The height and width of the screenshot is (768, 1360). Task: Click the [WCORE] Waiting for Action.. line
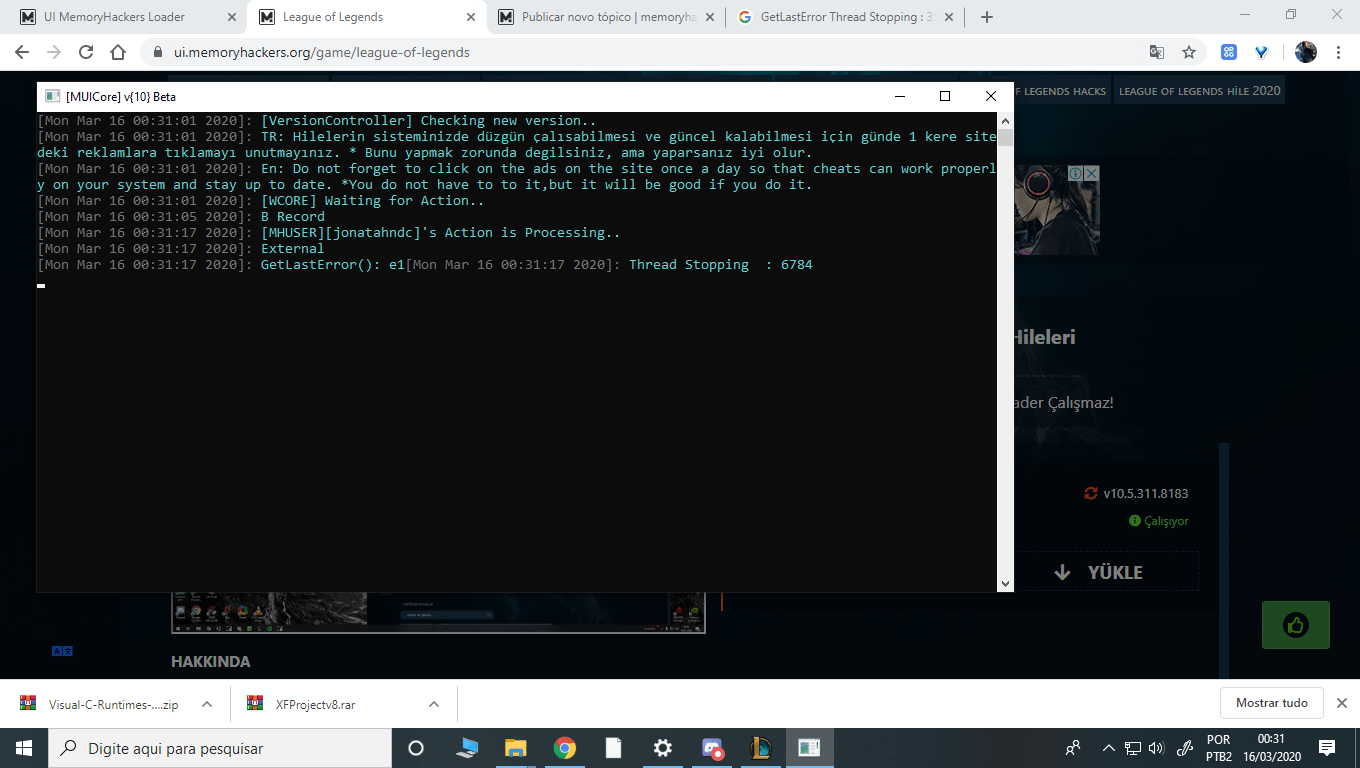(372, 201)
